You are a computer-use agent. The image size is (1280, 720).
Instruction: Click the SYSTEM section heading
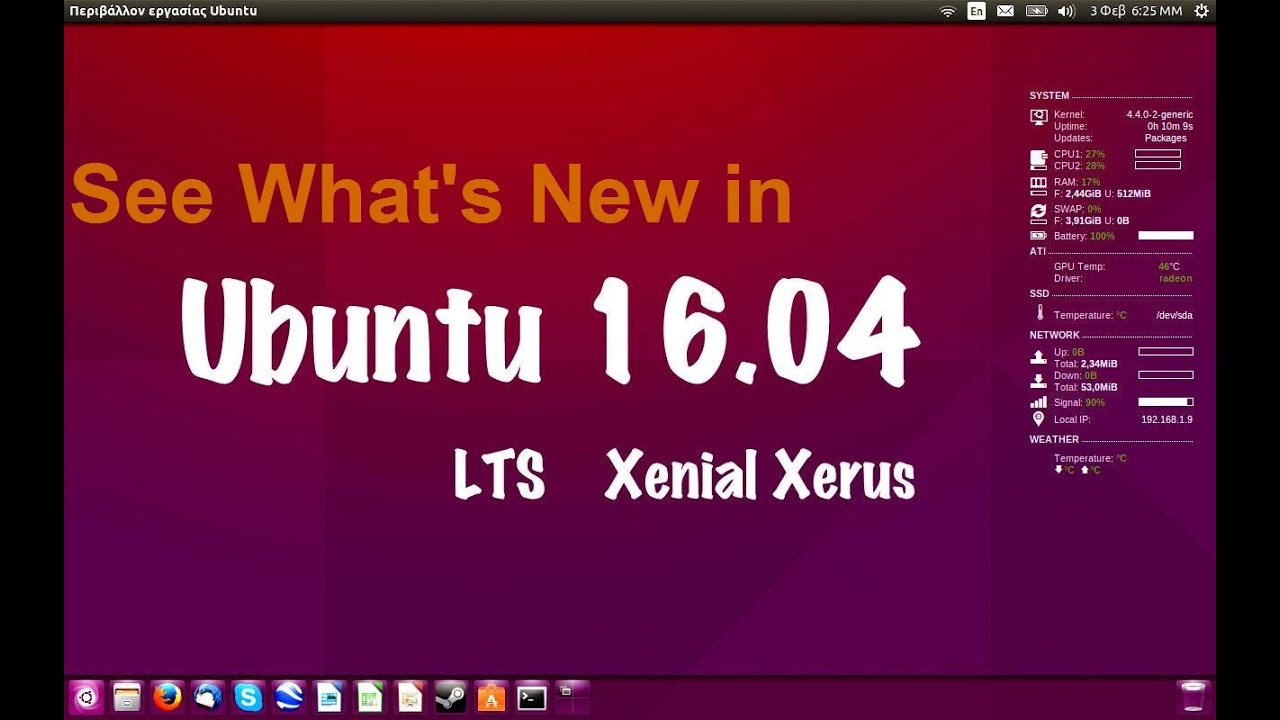pos(1049,96)
